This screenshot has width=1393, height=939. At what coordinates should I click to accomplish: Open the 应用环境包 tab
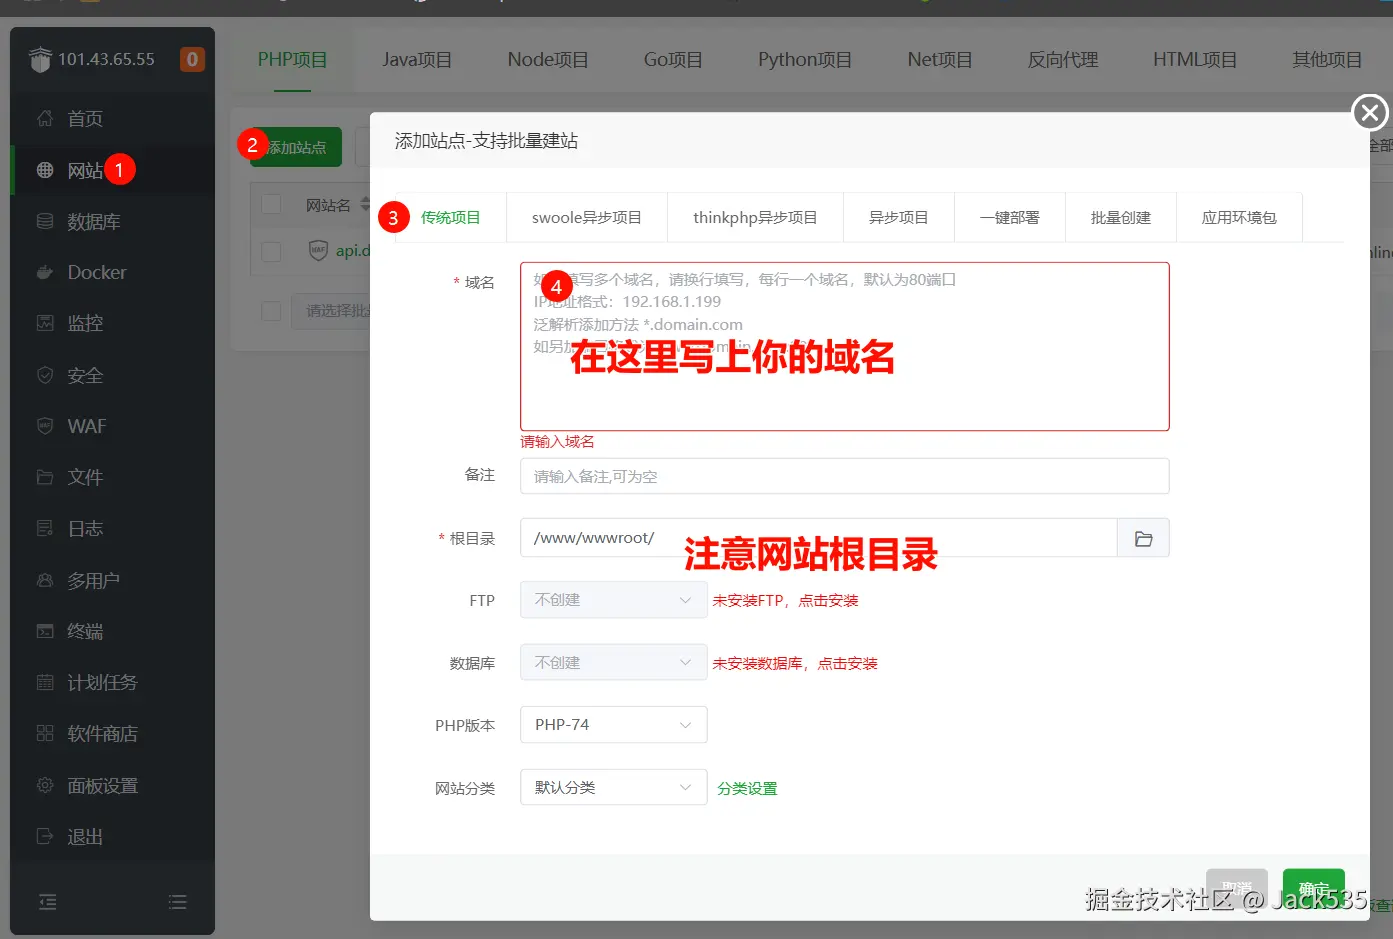click(1239, 218)
